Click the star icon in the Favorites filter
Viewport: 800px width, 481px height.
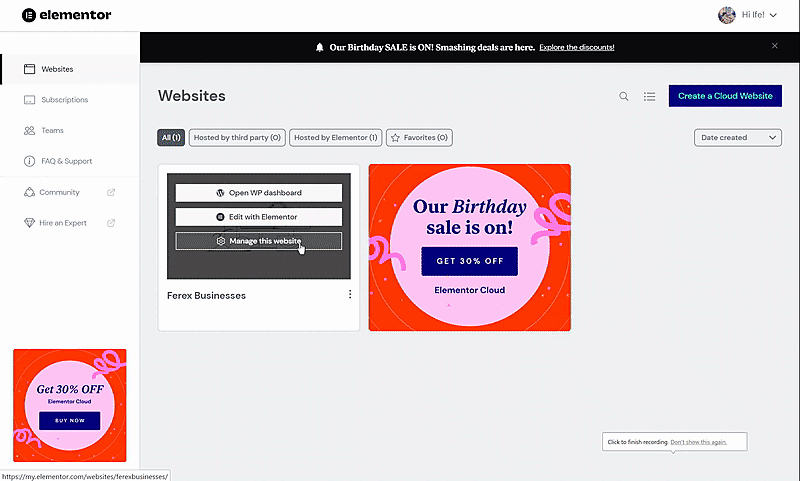tap(395, 138)
